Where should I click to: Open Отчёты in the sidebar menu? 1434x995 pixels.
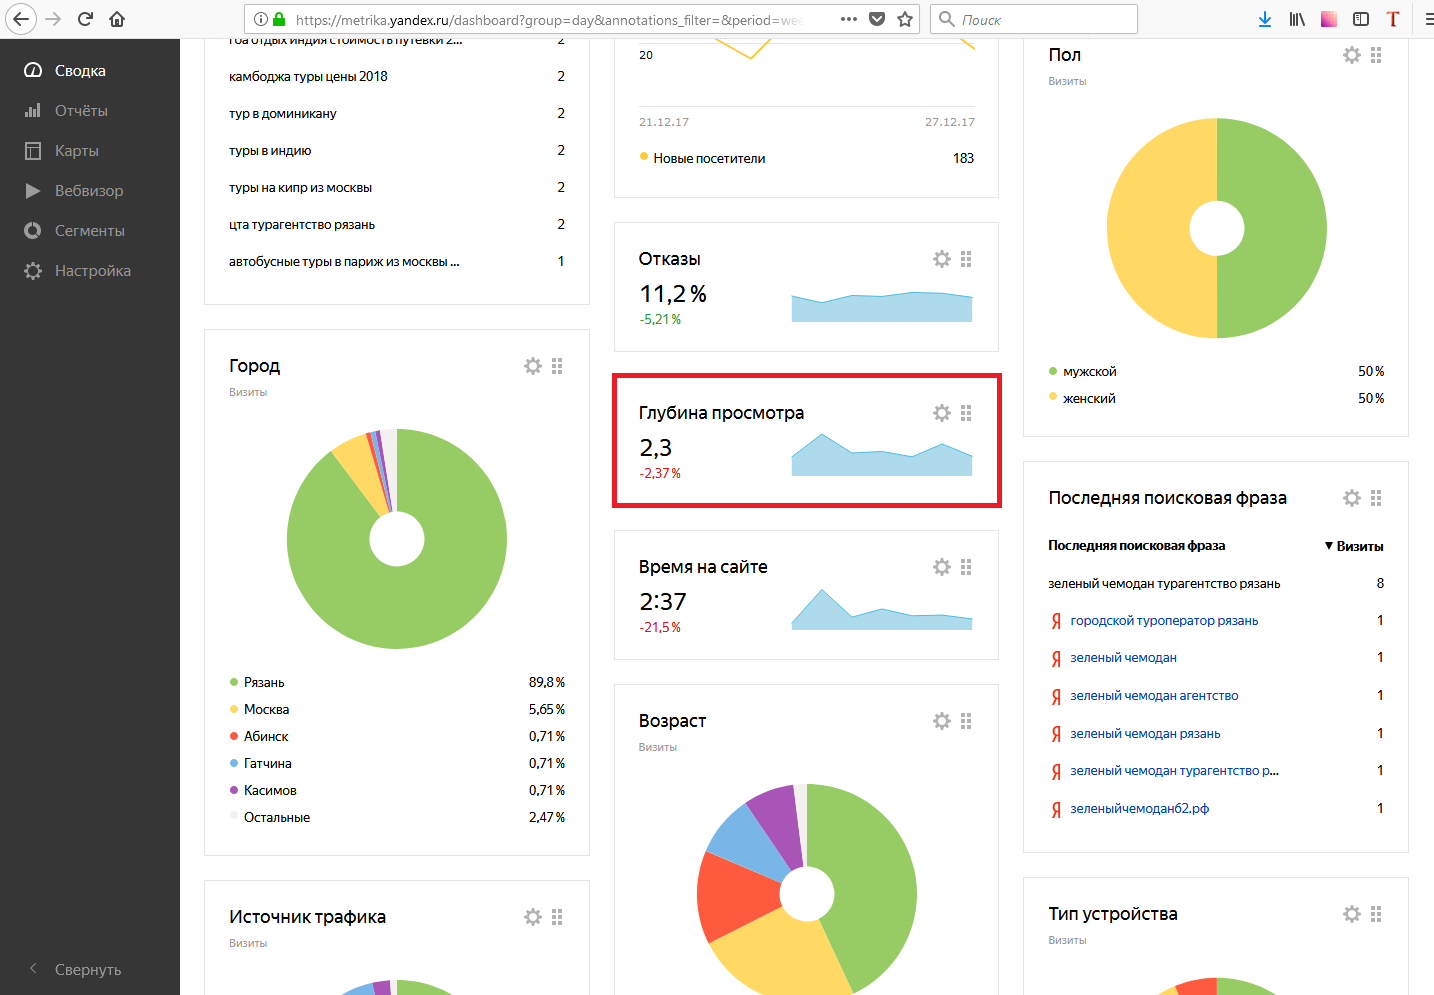pyautogui.click(x=81, y=111)
